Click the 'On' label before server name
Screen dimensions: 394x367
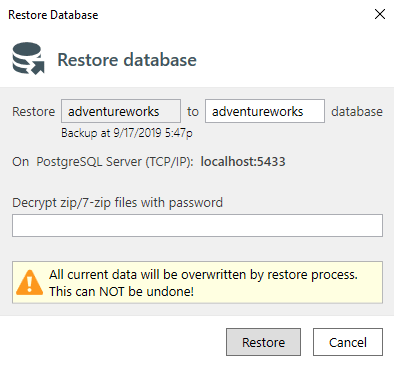[x=21, y=162]
